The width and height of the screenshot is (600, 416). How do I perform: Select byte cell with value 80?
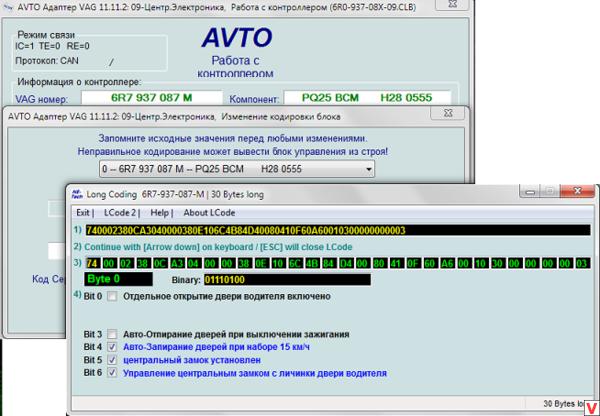[379, 263]
